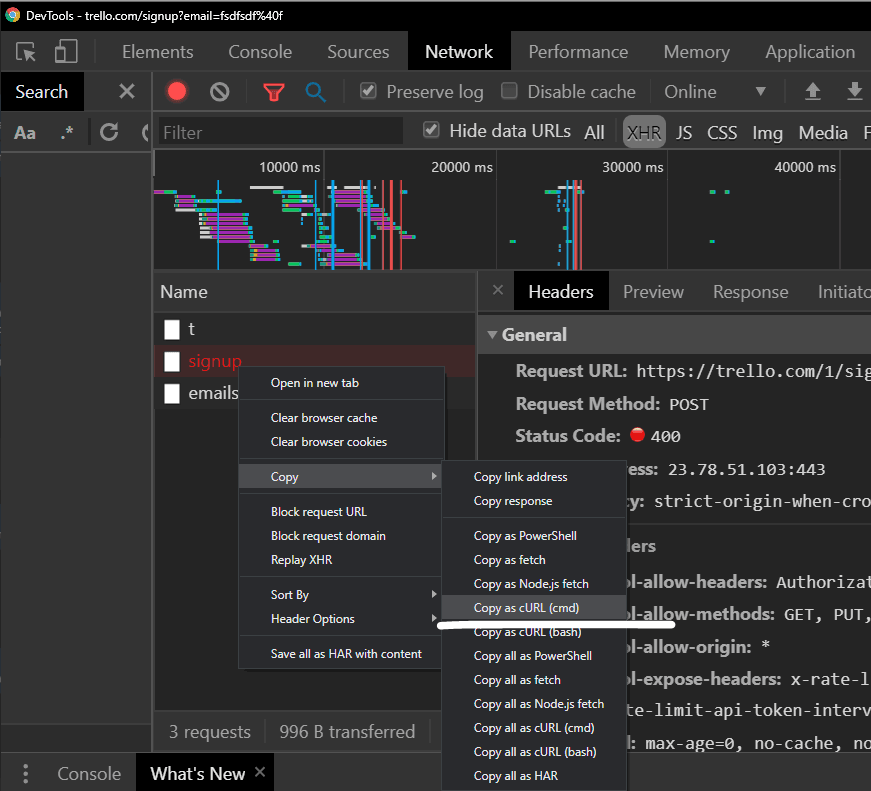Clear the network log with the circle-slash icon
The width and height of the screenshot is (871, 791).
(219, 91)
